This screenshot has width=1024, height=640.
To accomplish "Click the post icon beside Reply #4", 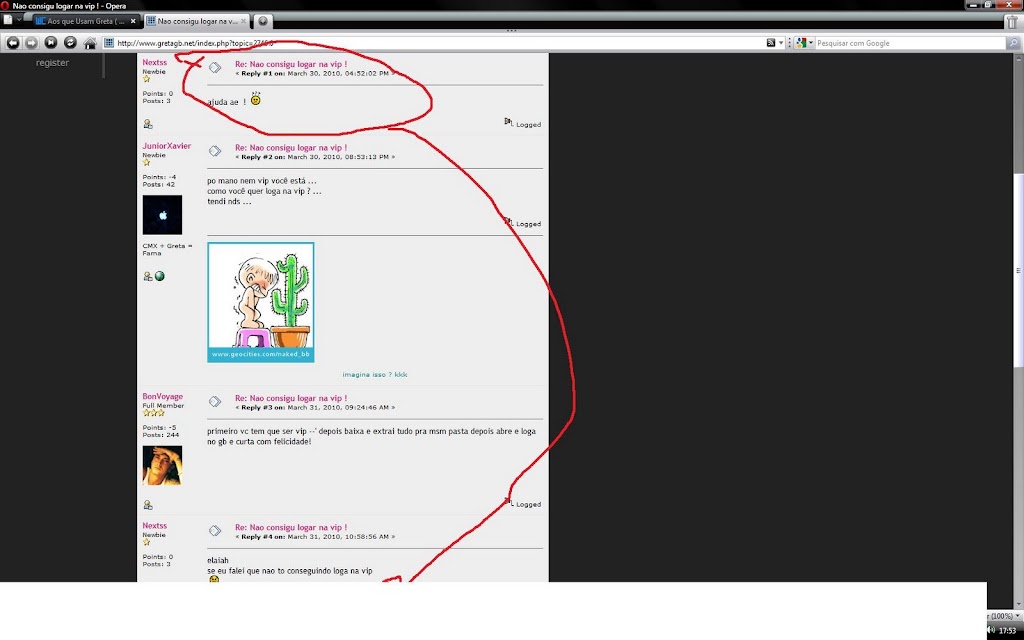I will [215, 530].
